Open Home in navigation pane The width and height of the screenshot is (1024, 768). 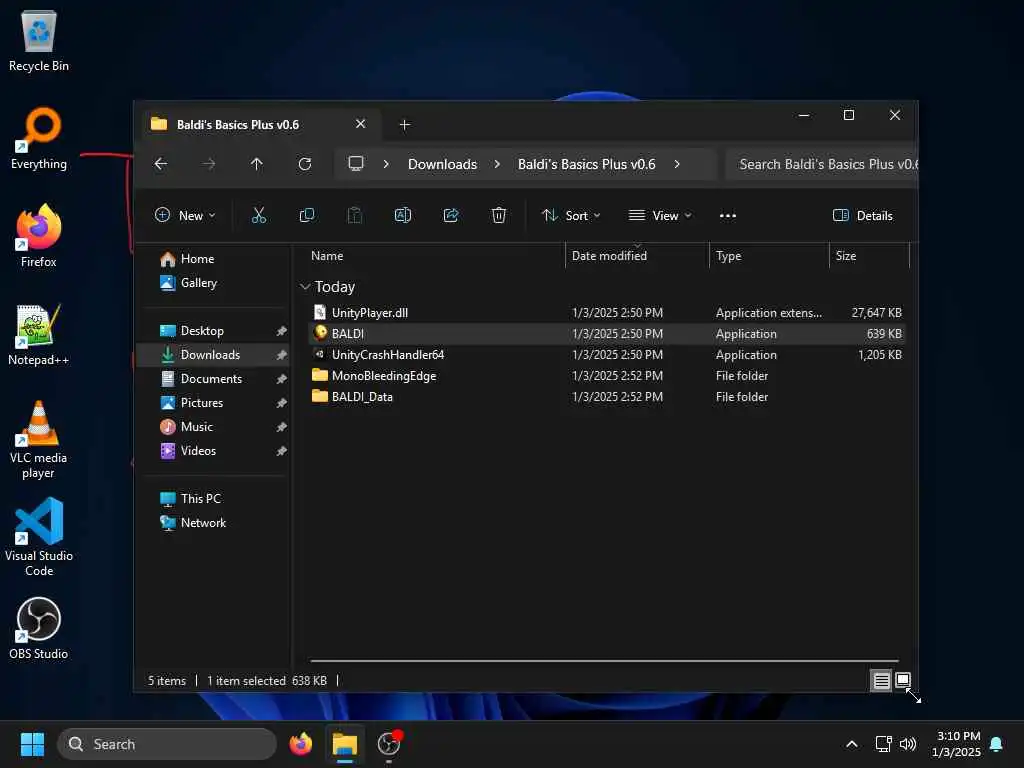[197, 259]
